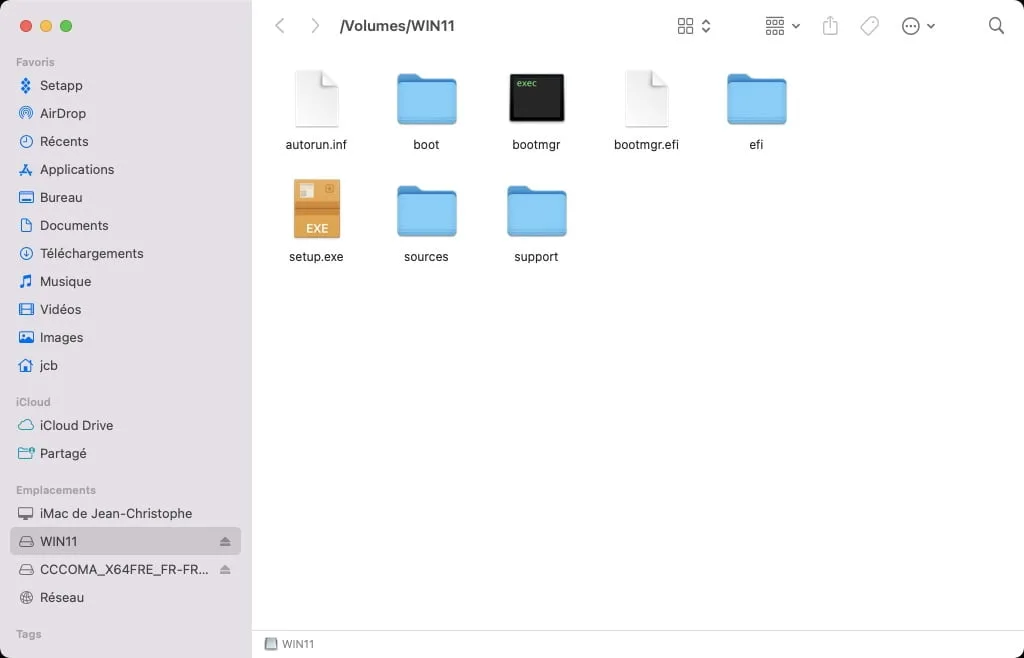This screenshot has height=658, width=1024.
Task: Click the Search magnifier icon
Action: coord(996,25)
